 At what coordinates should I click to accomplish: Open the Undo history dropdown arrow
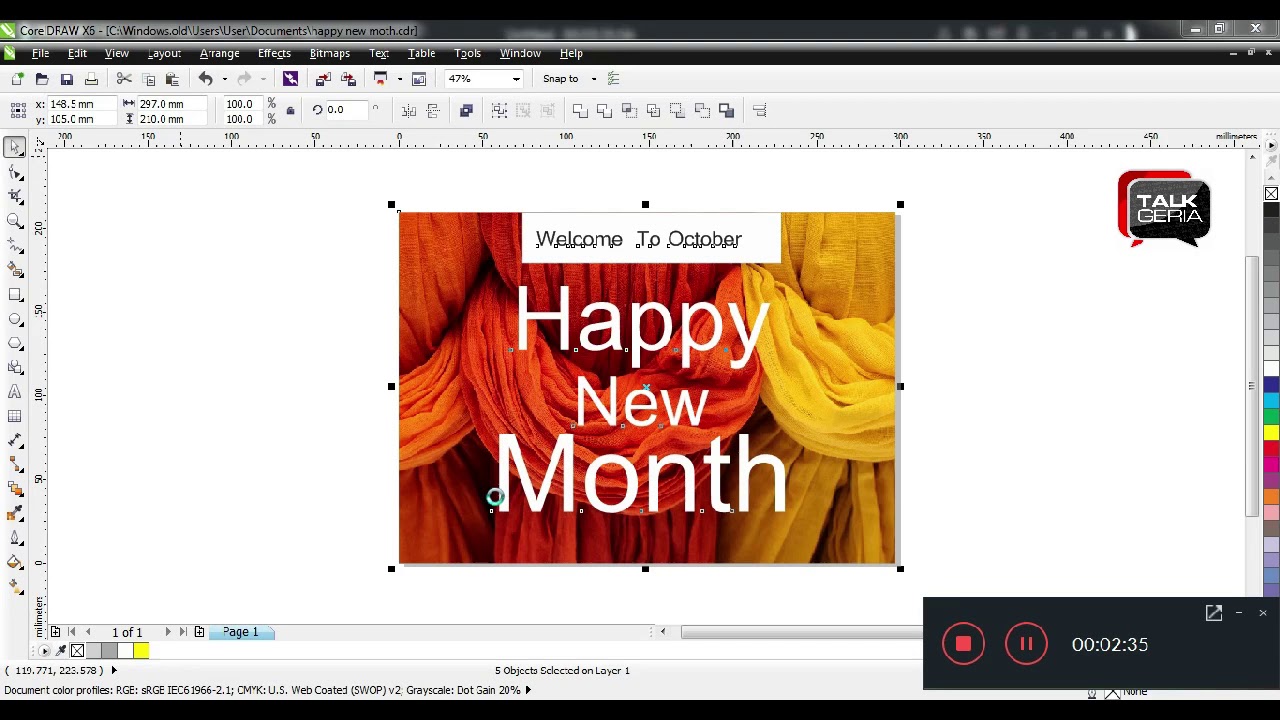point(224,79)
